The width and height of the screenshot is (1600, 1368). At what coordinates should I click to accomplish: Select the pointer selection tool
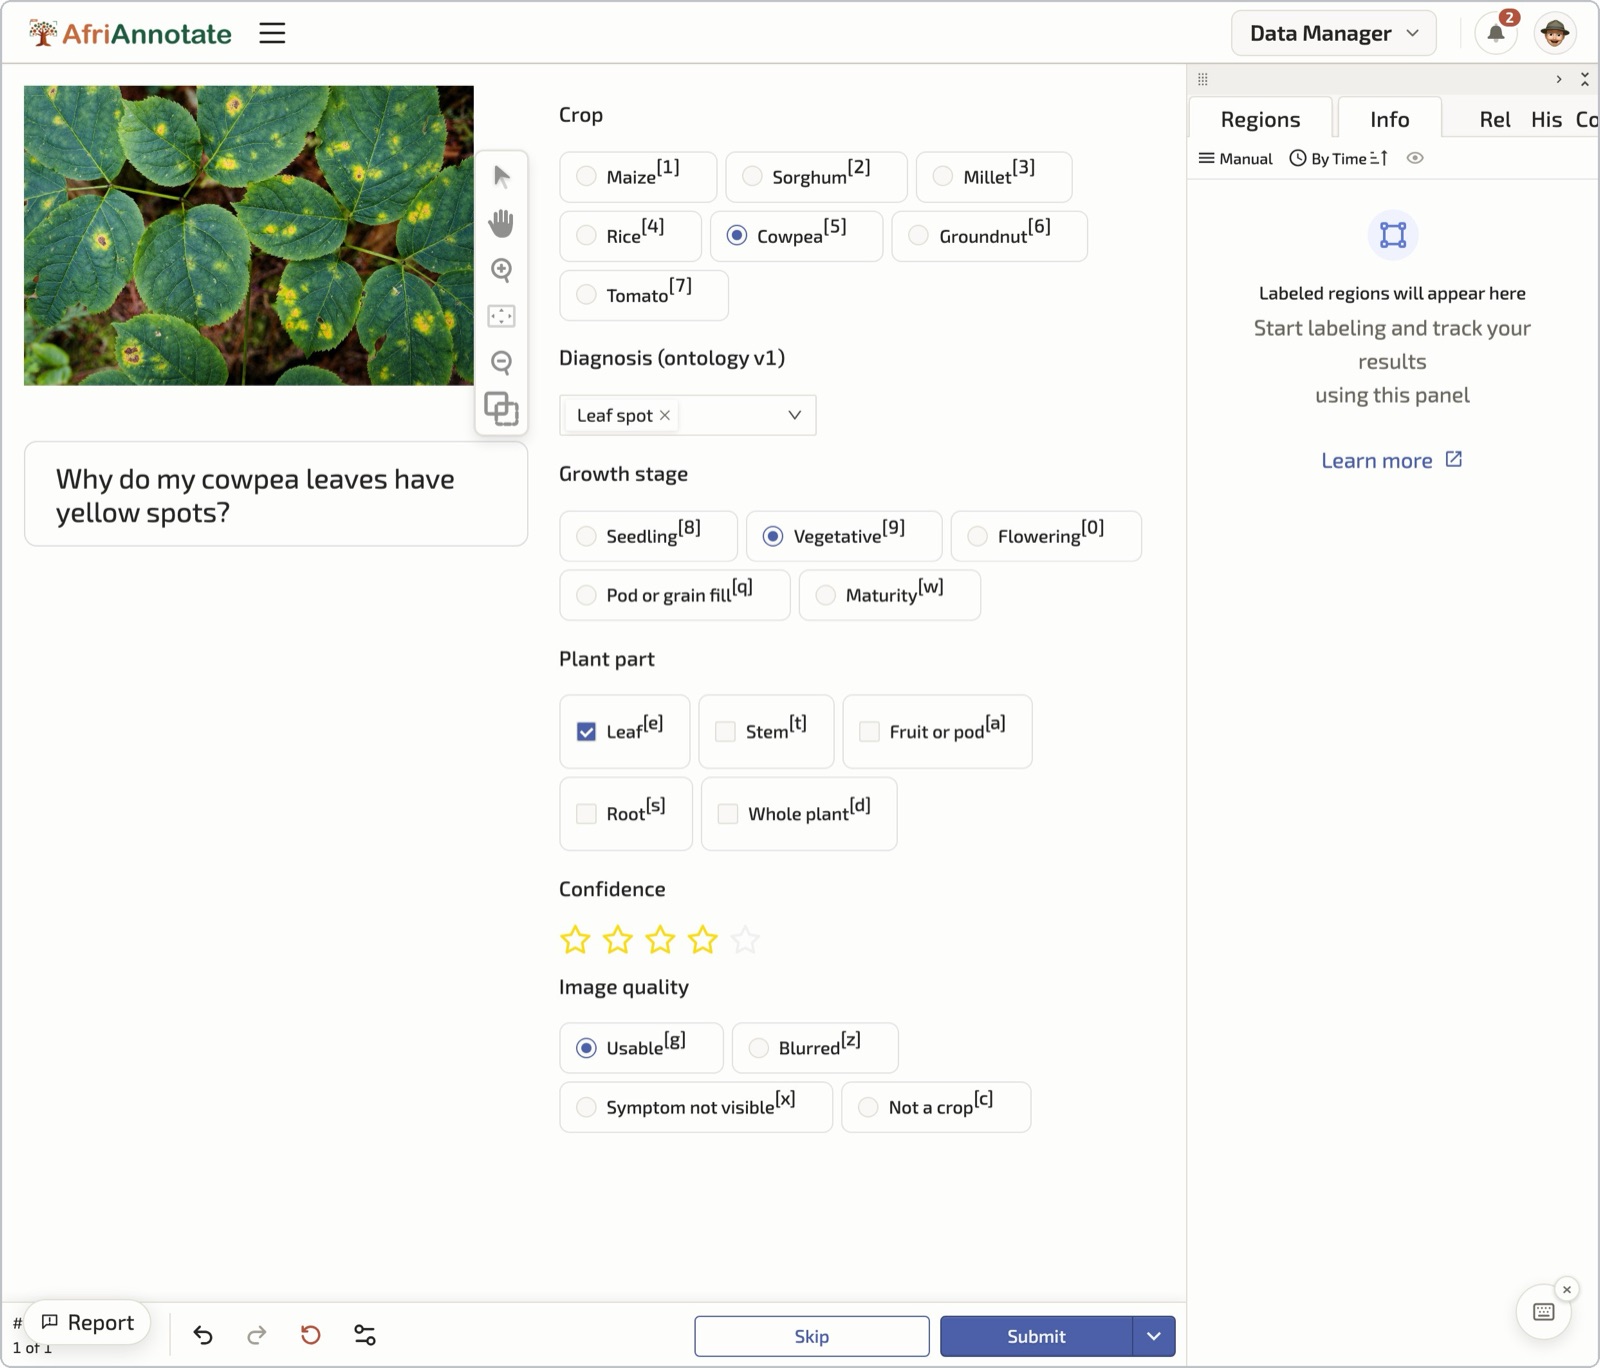(x=501, y=177)
